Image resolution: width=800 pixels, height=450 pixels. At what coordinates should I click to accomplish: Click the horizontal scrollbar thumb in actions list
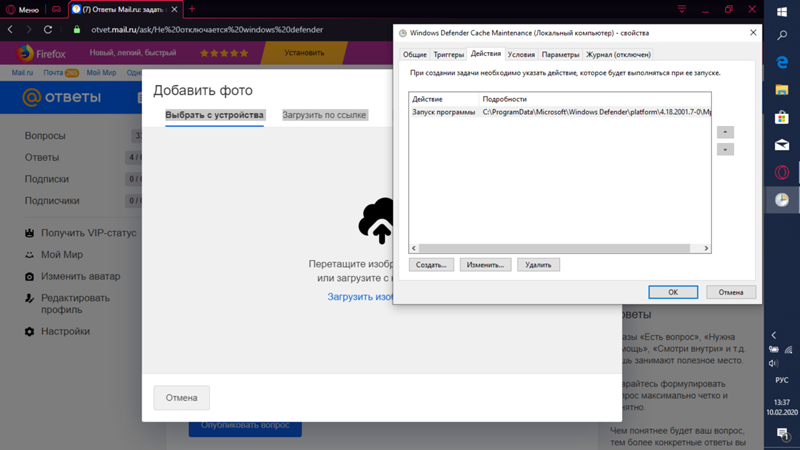(x=555, y=248)
